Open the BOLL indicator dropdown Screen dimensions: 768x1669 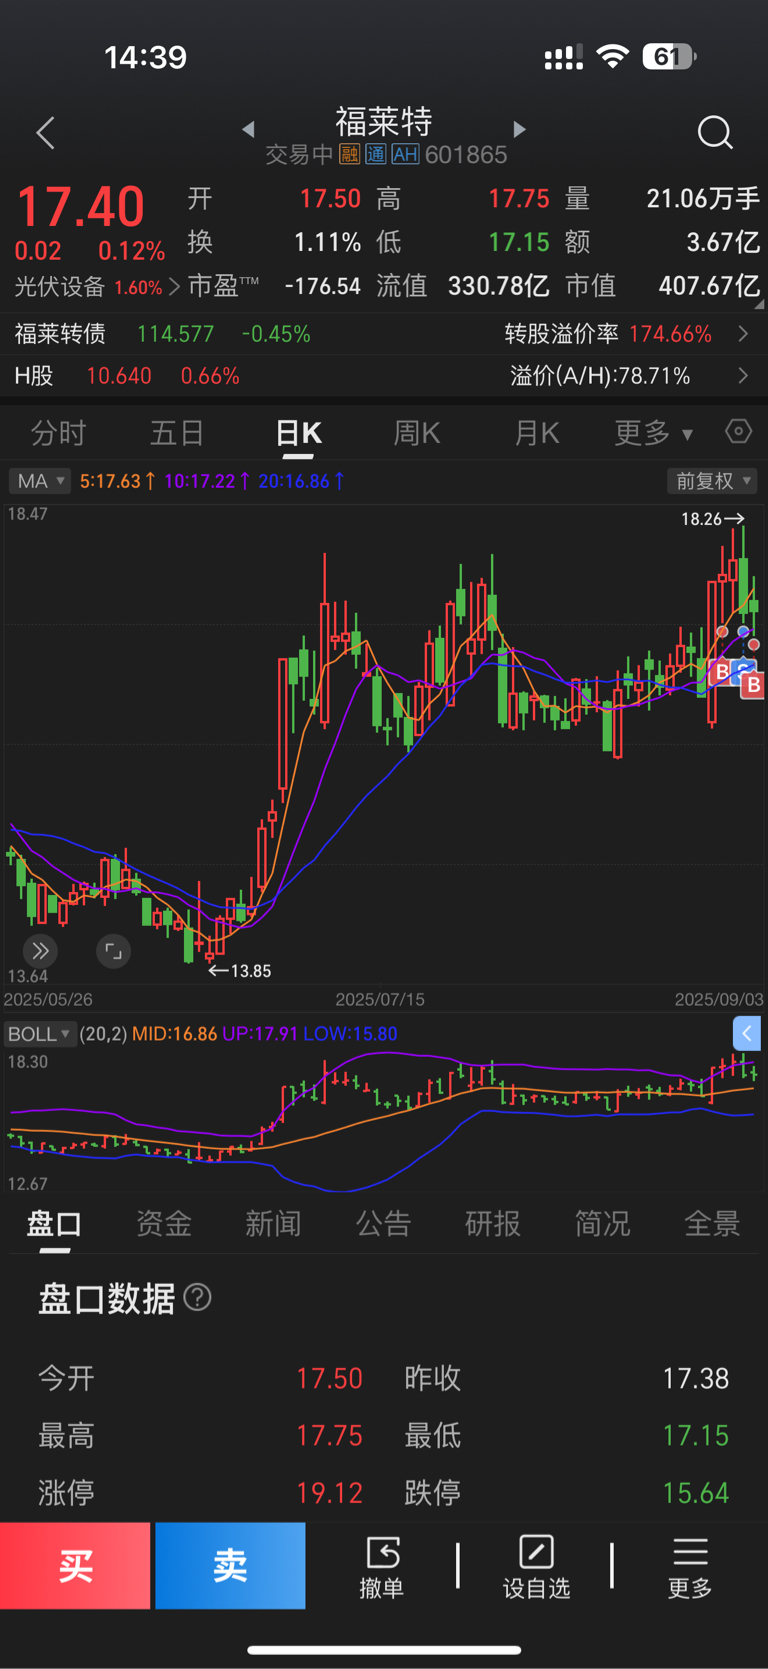click(39, 1033)
